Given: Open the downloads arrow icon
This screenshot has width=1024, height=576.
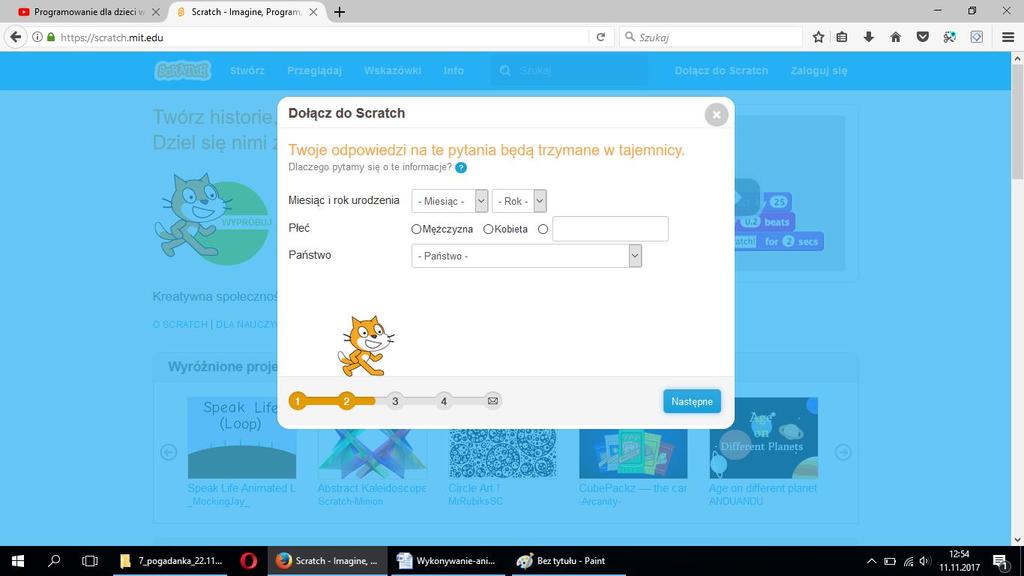Looking at the screenshot, I should pyautogui.click(x=869, y=37).
